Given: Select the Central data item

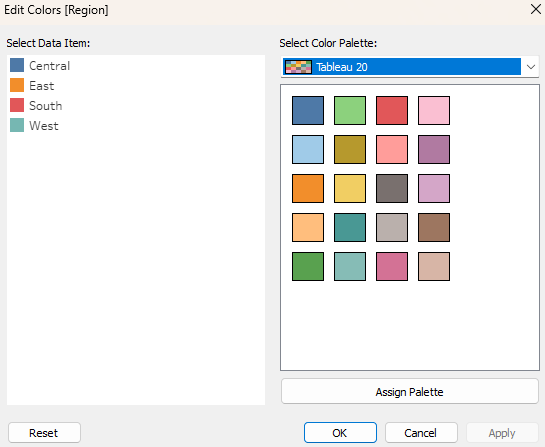Looking at the screenshot, I should click(x=40, y=65).
